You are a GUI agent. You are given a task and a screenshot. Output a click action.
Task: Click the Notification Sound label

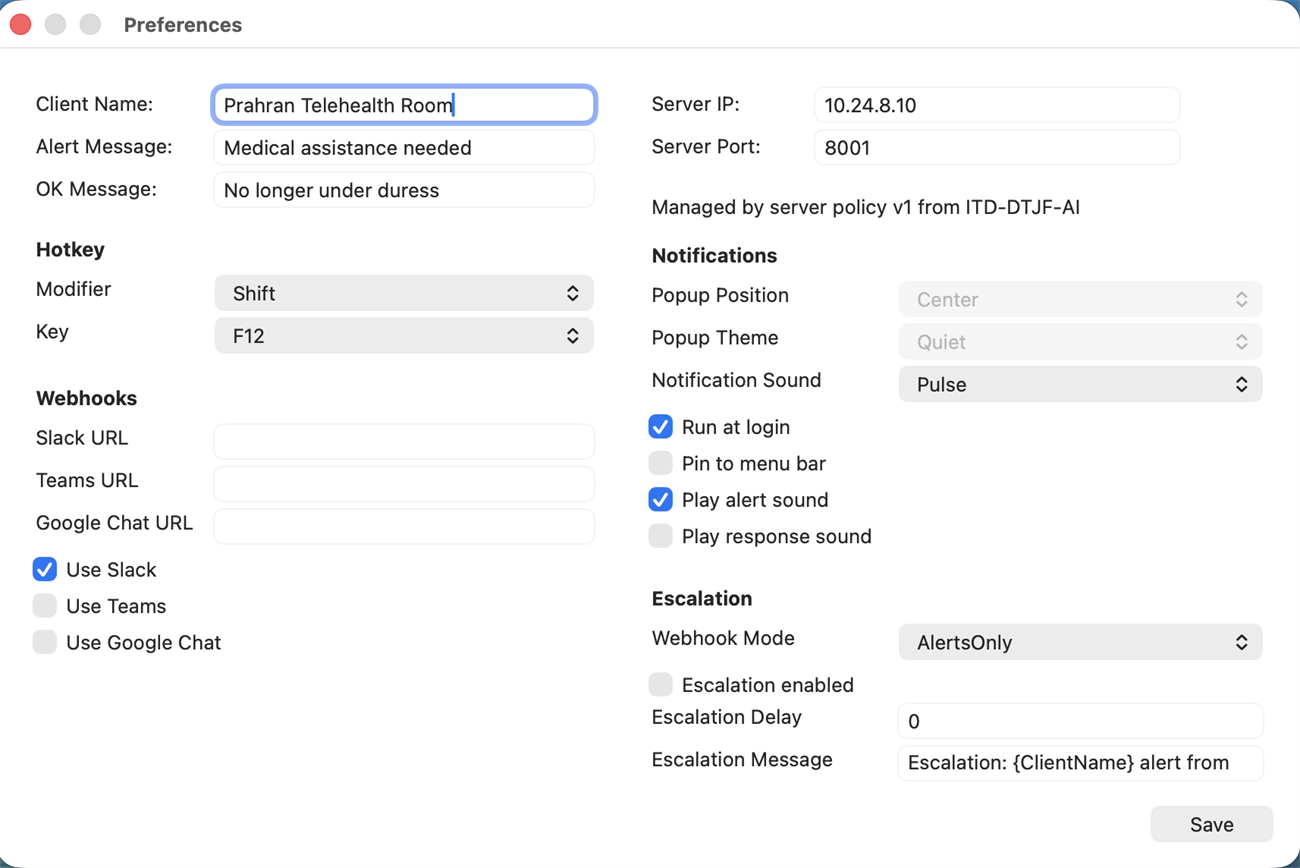click(x=736, y=380)
